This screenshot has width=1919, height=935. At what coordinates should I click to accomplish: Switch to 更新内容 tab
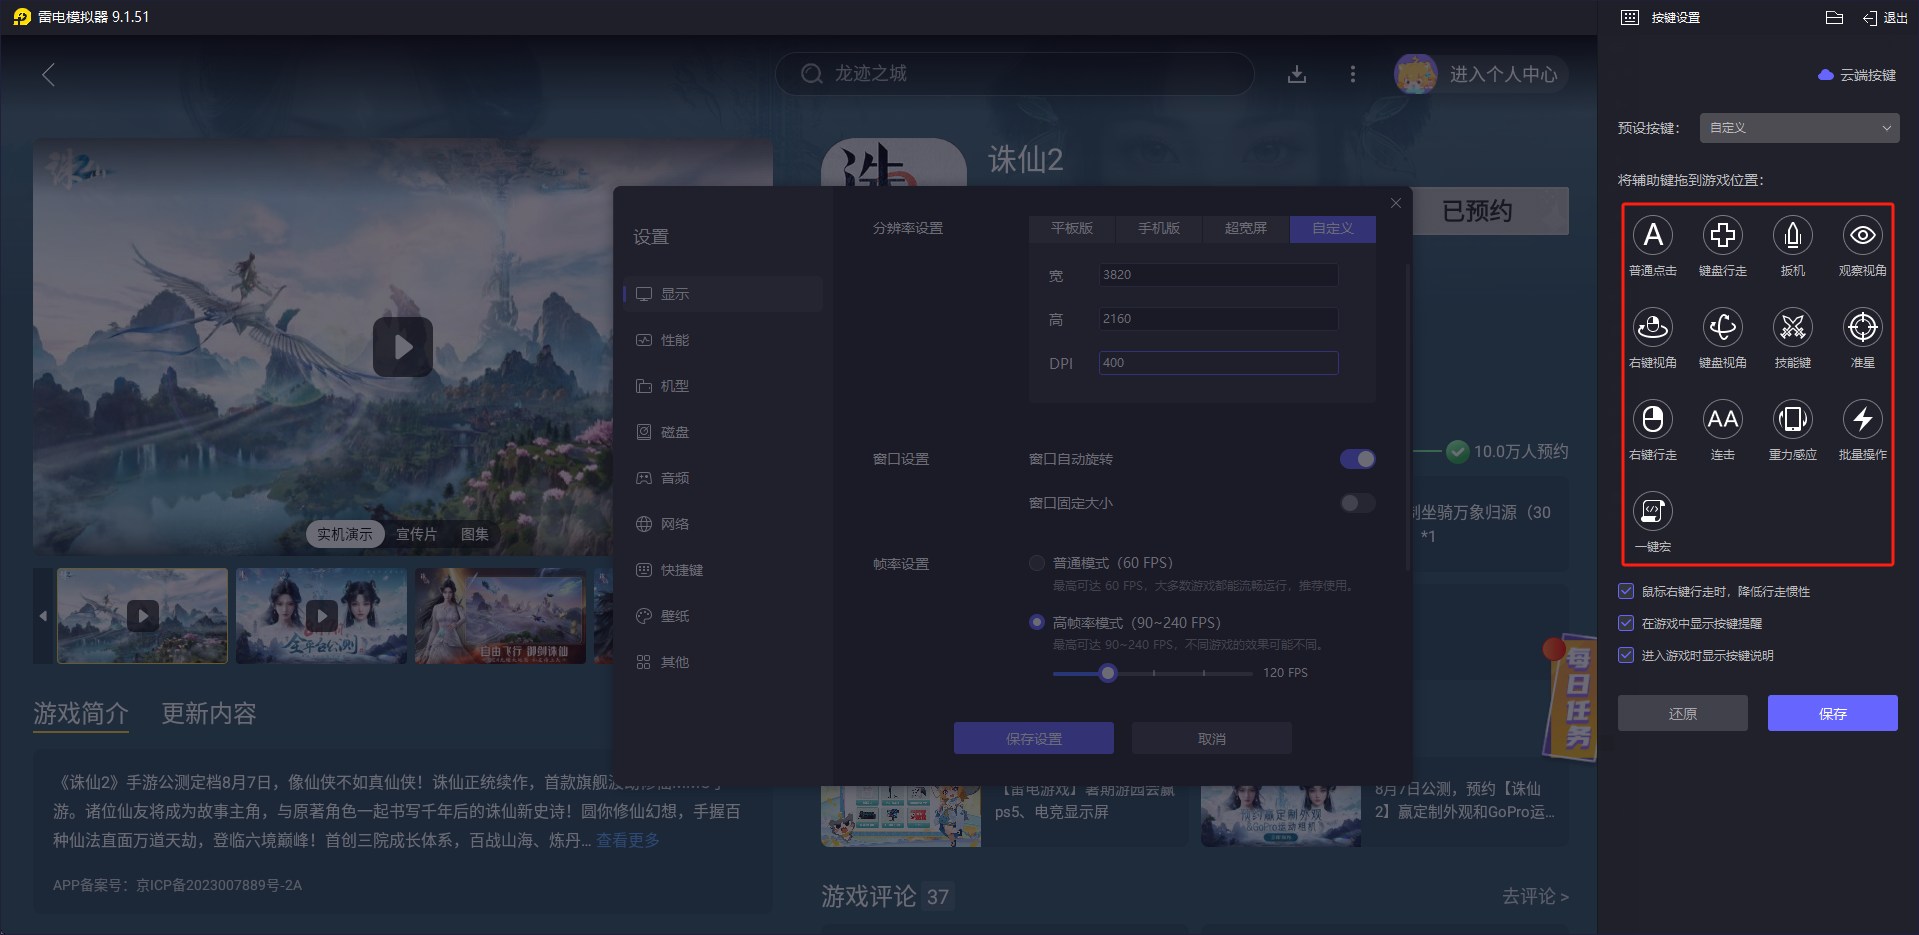[209, 713]
